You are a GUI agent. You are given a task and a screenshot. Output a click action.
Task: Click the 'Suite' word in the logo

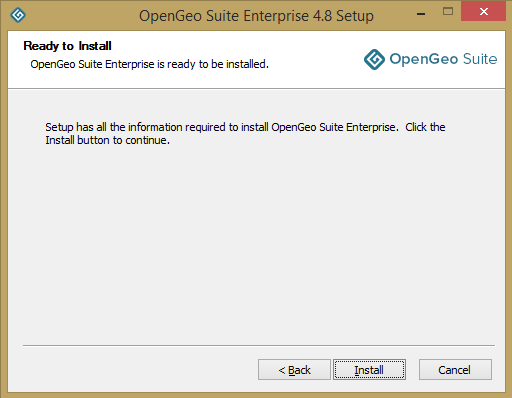480,59
